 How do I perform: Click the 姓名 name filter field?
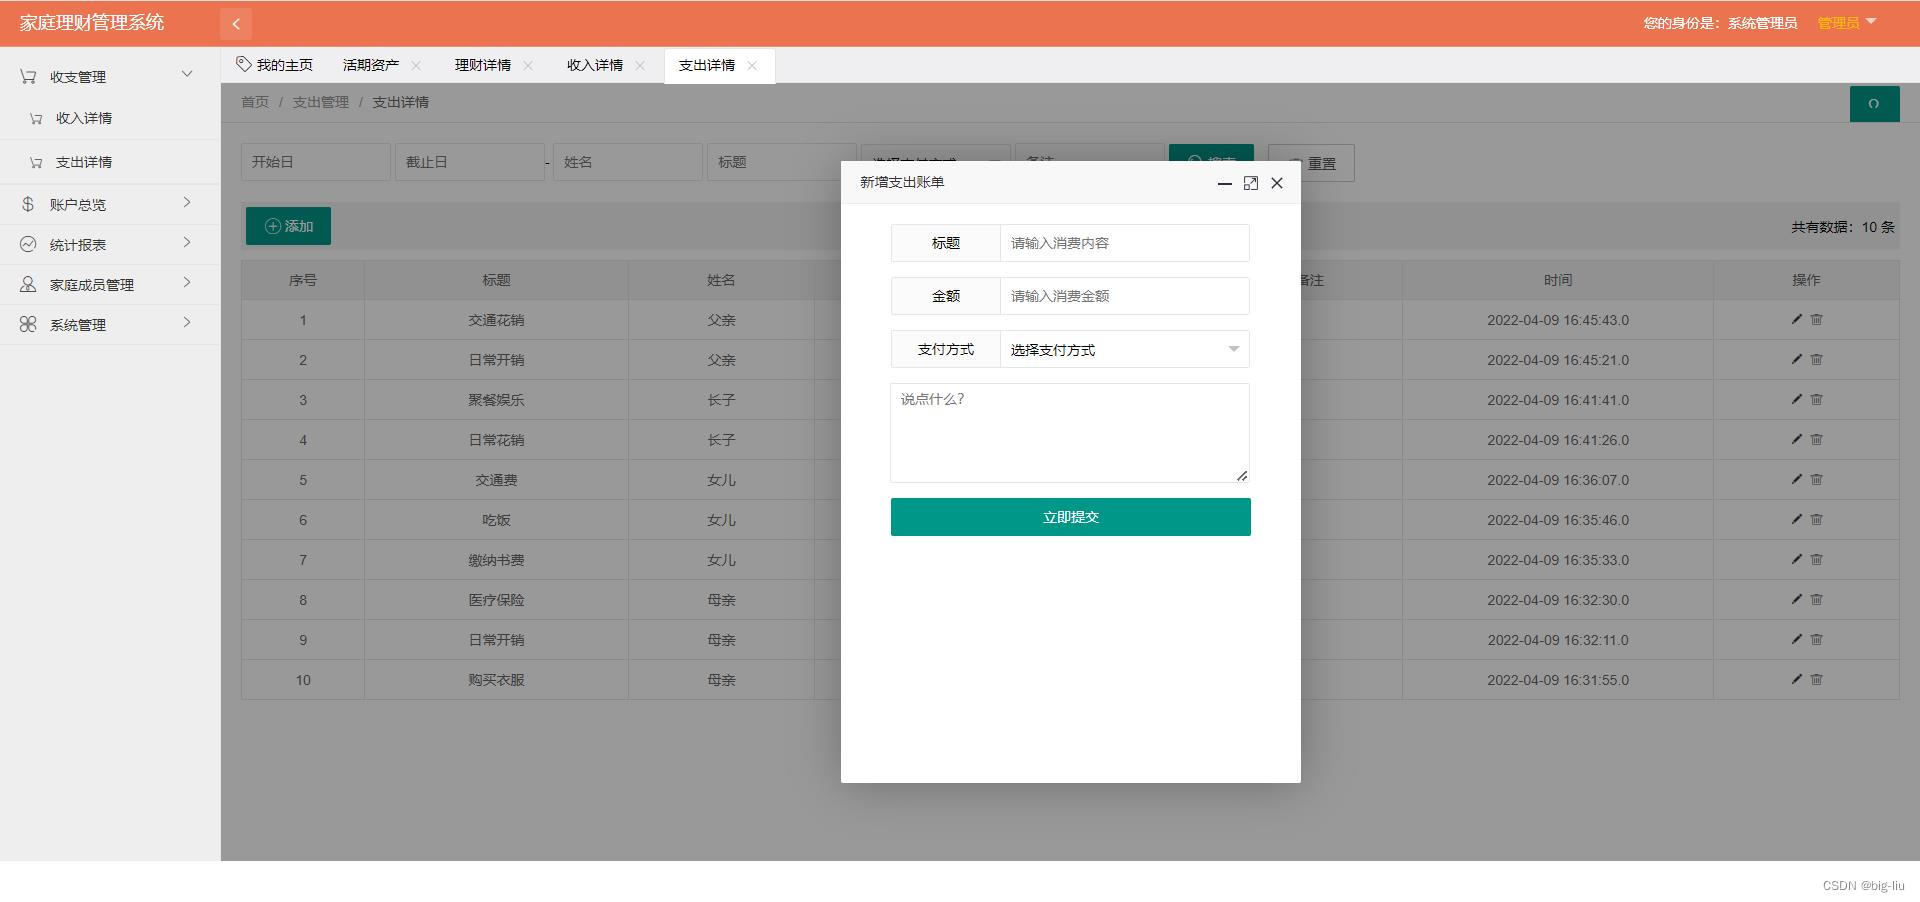628,162
